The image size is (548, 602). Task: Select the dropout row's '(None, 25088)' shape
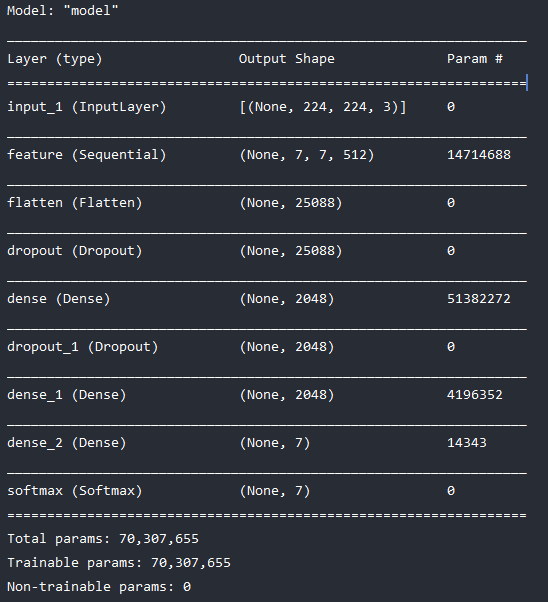pos(291,251)
